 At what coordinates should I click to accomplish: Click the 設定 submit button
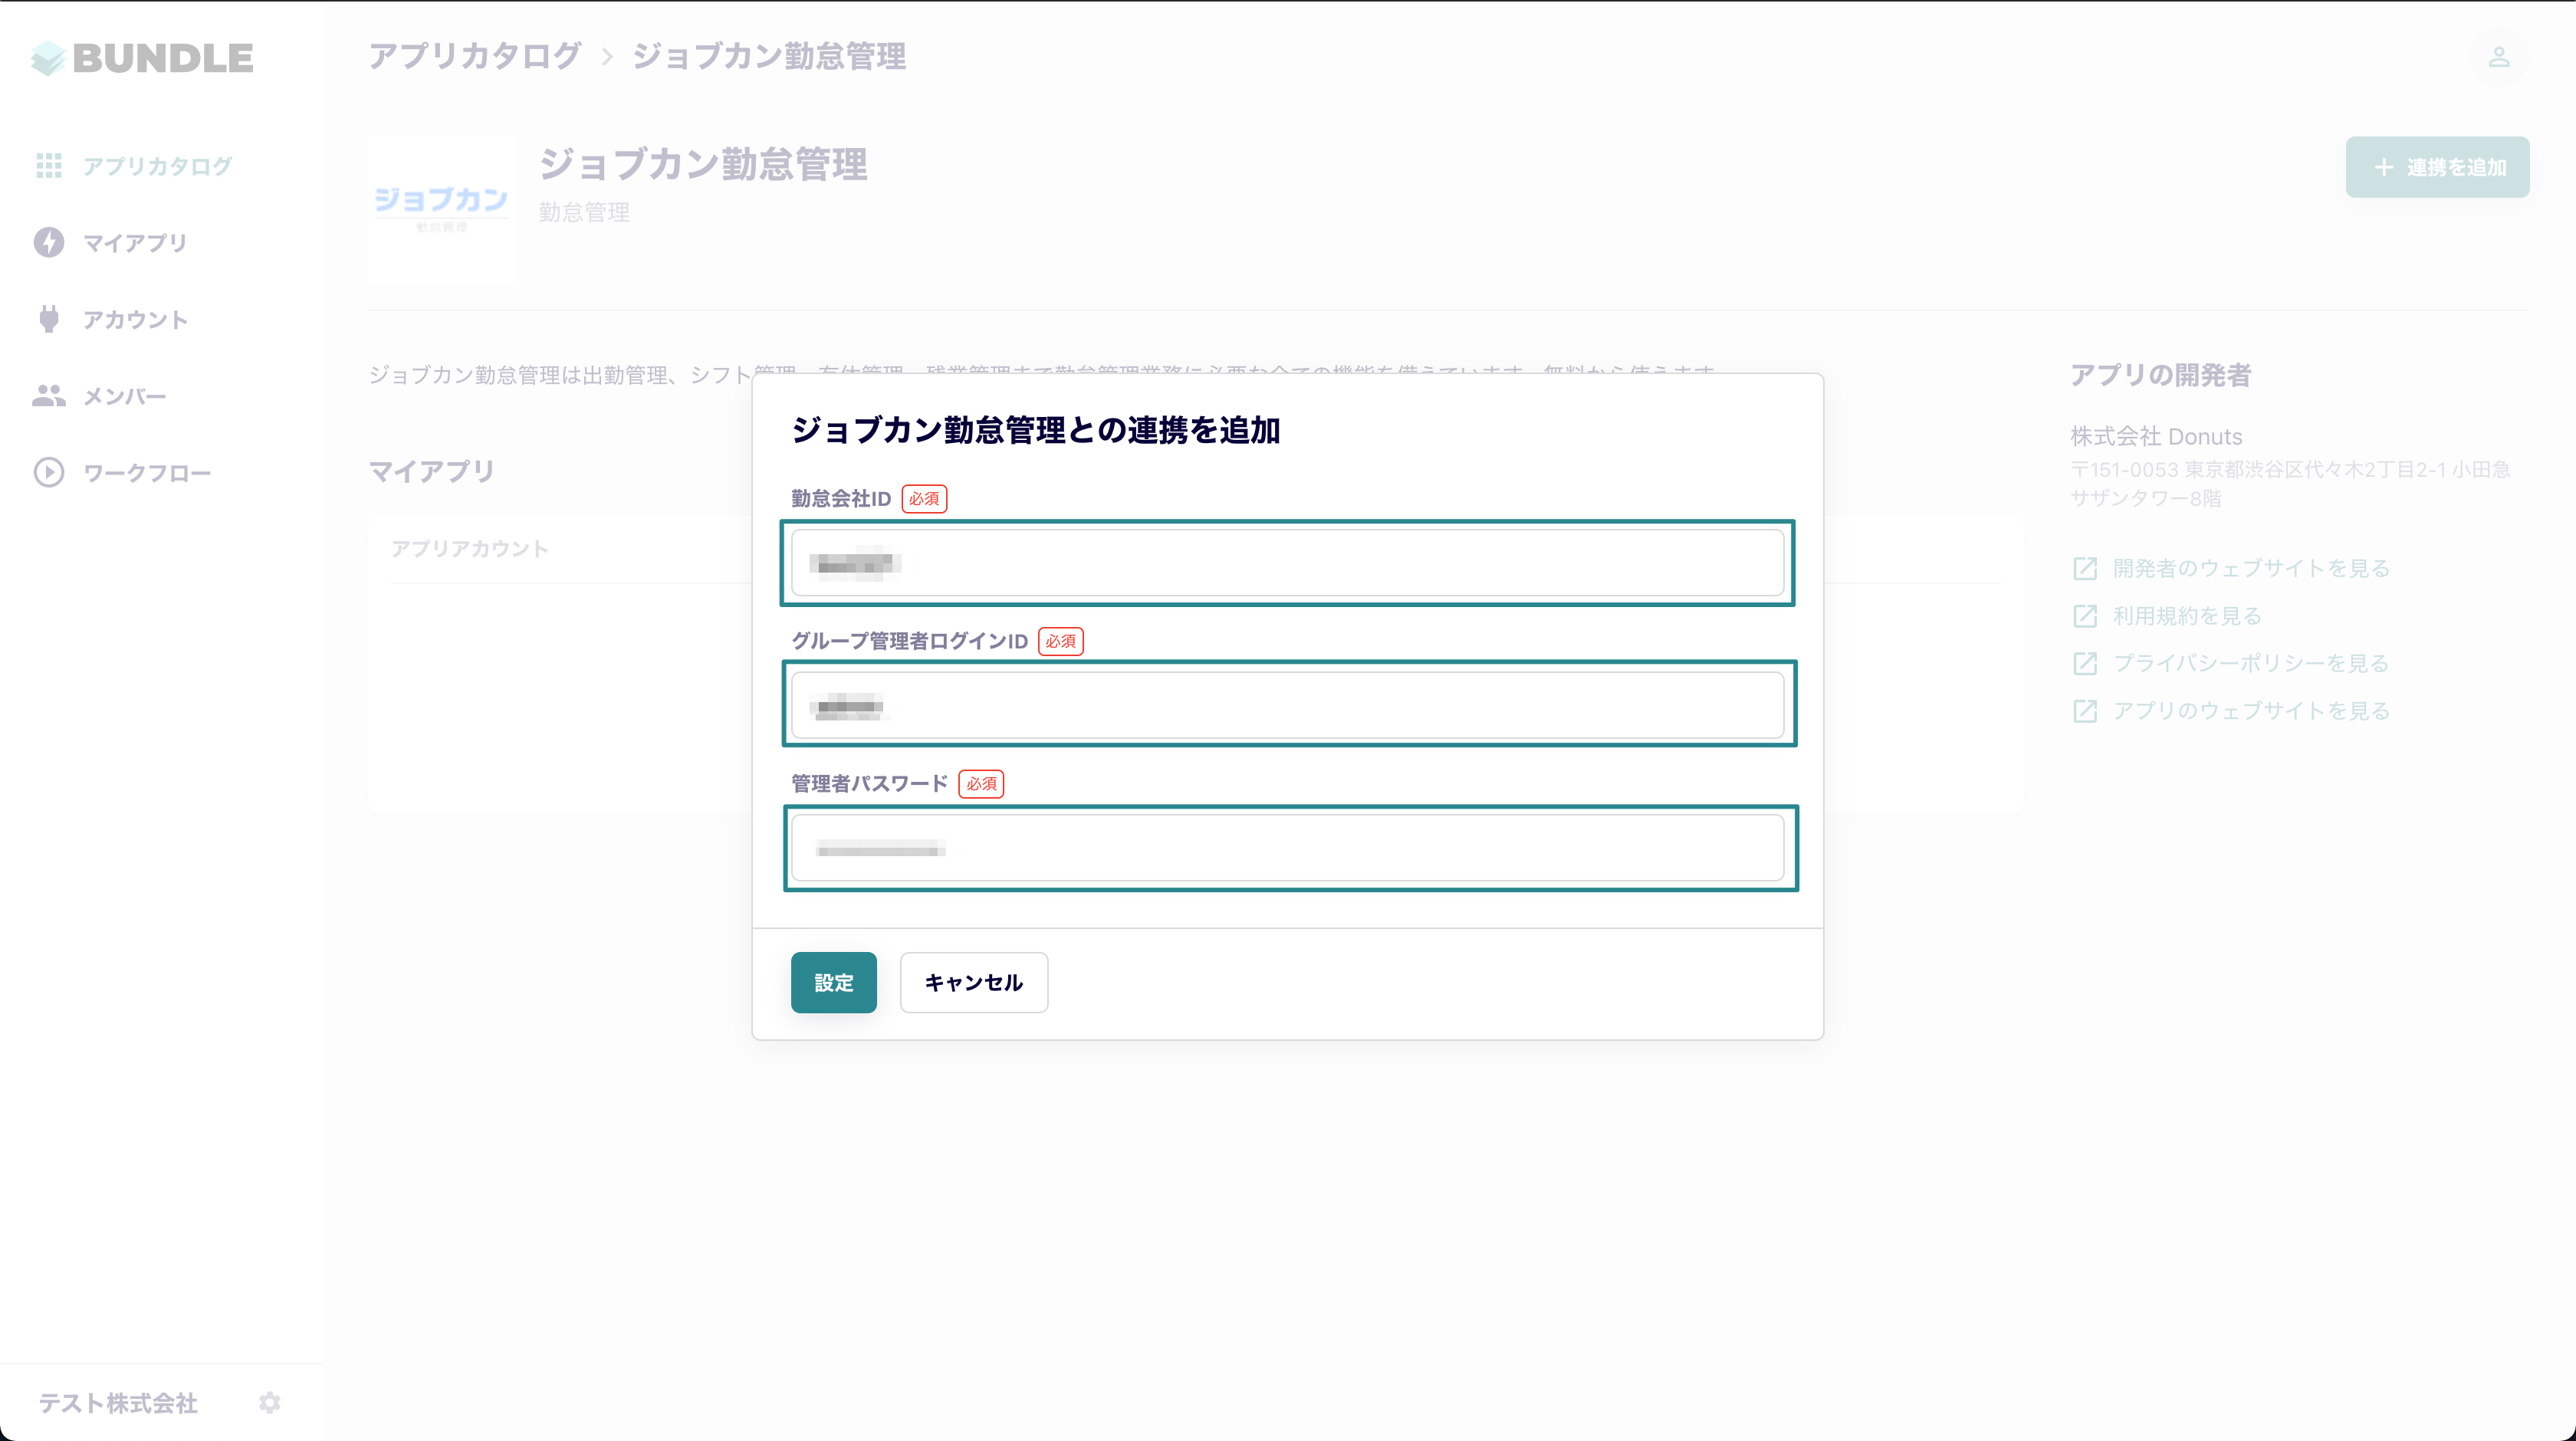834,982
